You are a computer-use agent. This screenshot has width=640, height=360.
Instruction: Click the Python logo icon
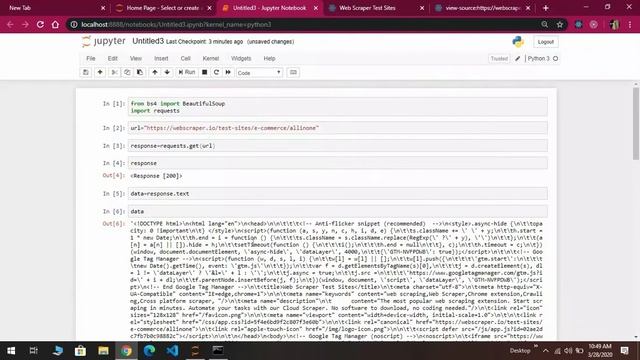click(x=518, y=42)
